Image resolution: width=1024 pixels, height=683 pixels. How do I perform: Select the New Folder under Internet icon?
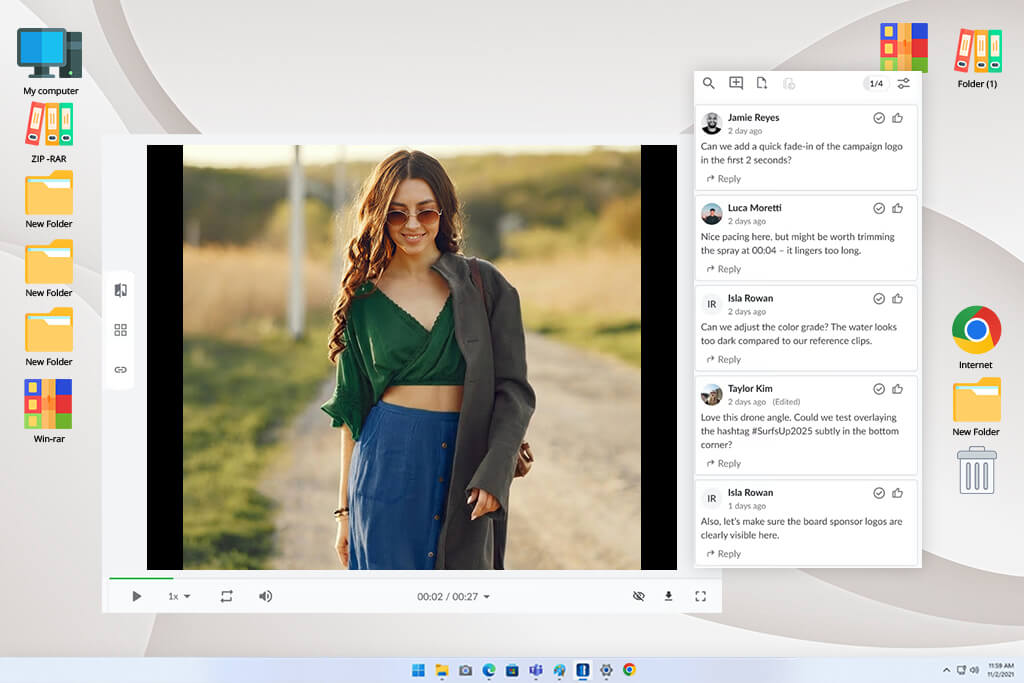pyautogui.click(x=976, y=407)
